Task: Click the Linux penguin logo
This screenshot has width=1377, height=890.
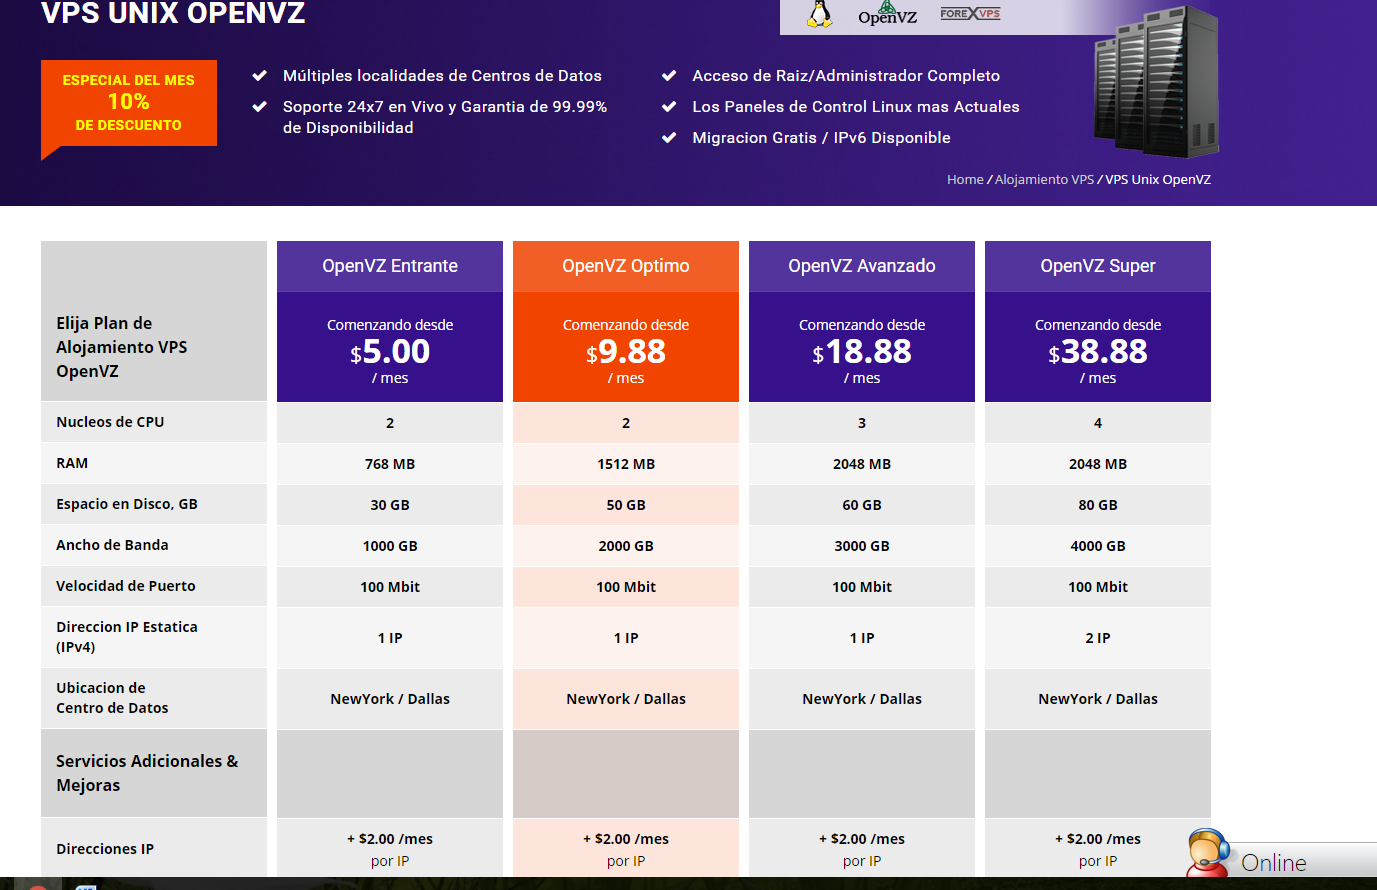Action: point(820,13)
